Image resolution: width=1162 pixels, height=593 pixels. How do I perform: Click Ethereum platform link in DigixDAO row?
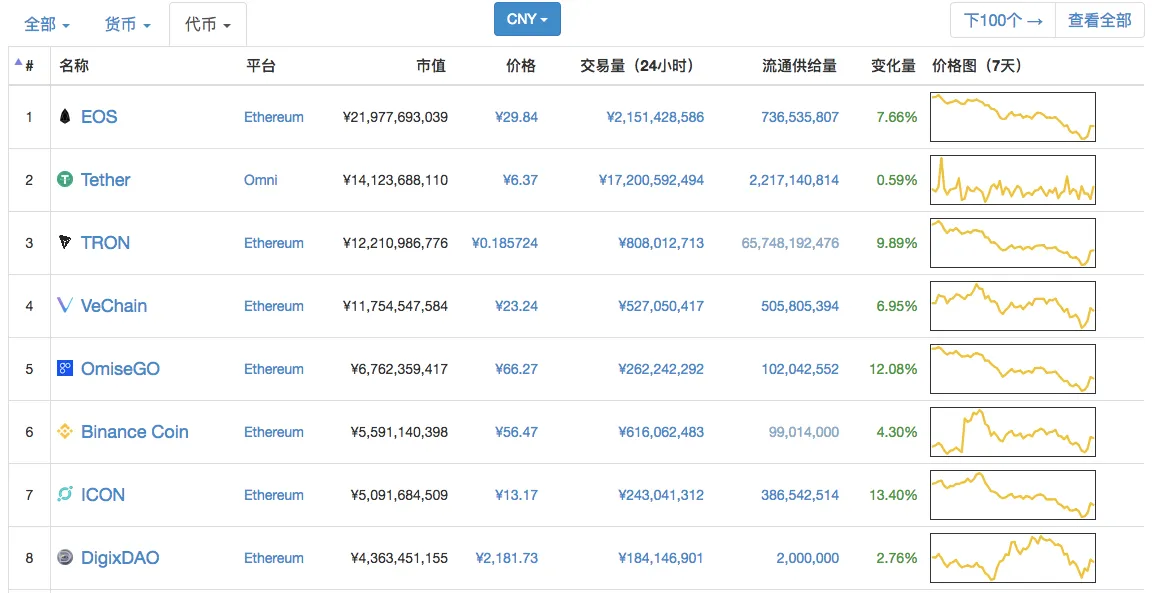pos(274,558)
